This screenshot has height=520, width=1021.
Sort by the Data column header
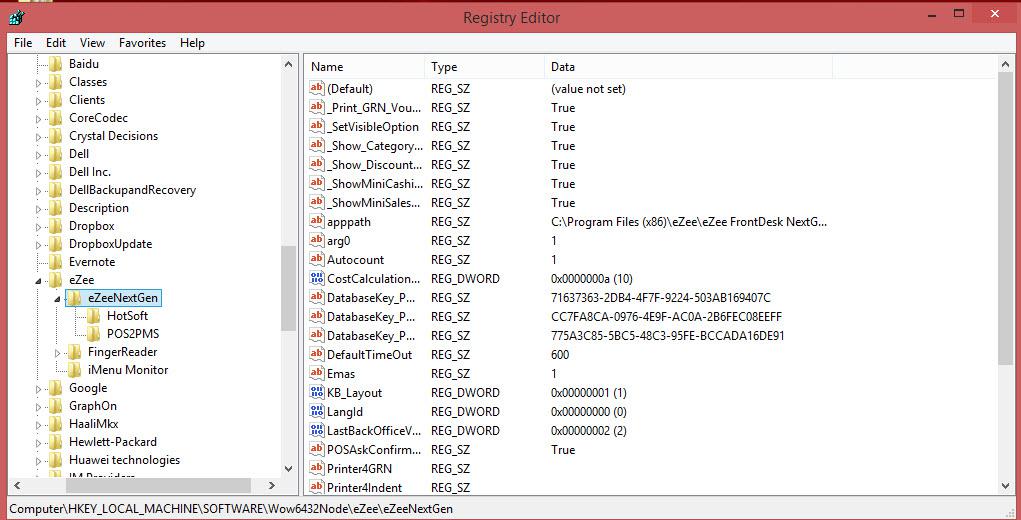coord(688,66)
